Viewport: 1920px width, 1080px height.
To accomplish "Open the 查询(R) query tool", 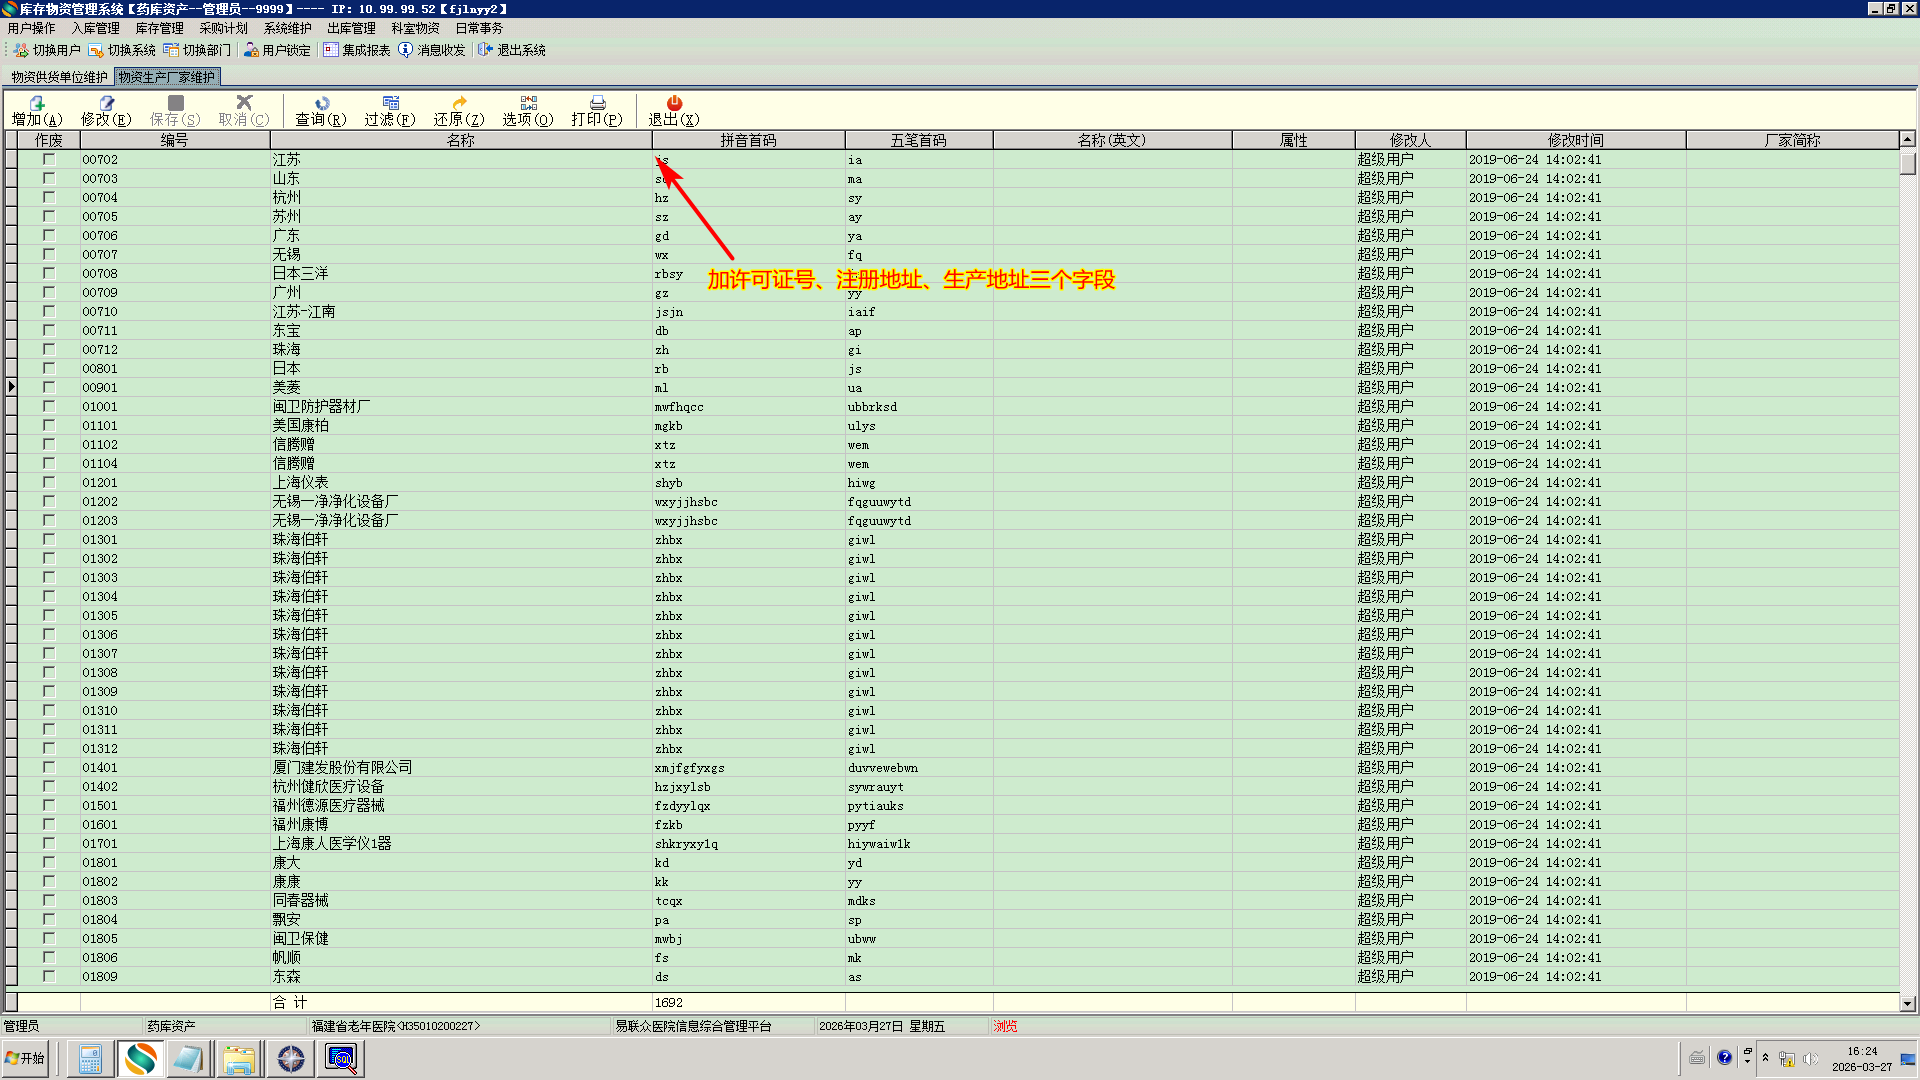I will 321,109.
